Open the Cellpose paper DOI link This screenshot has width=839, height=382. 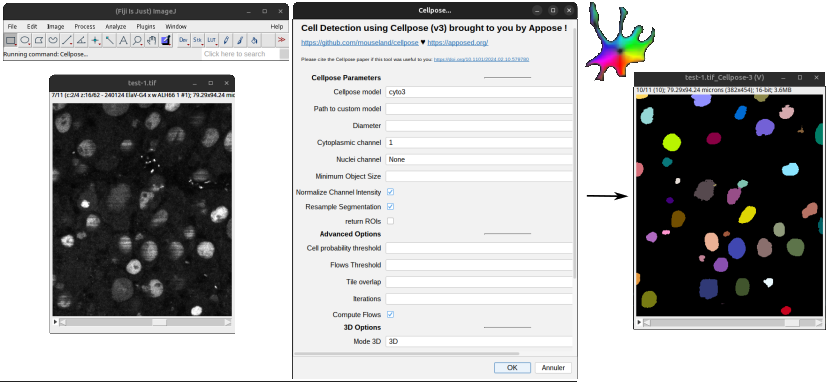pos(481,59)
